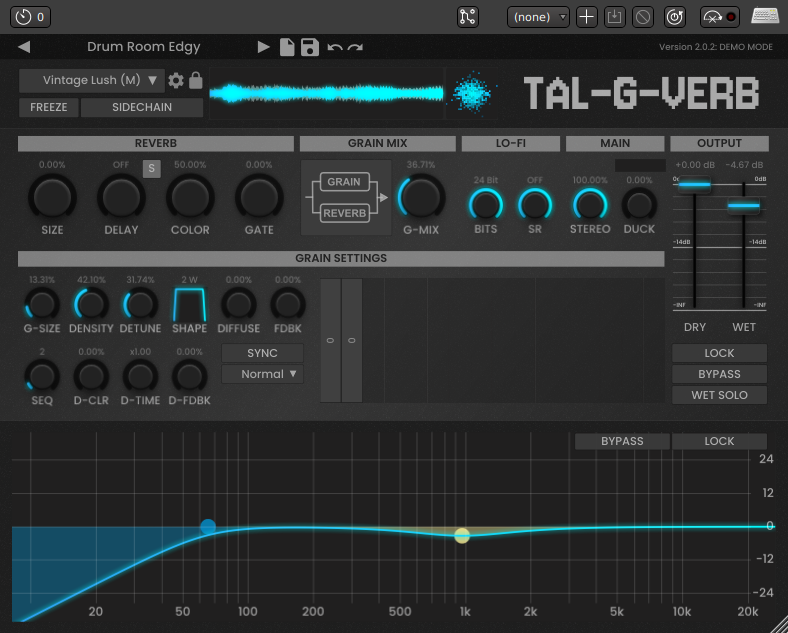
Task: Click the new preset document icon
Action: (287, 47)
